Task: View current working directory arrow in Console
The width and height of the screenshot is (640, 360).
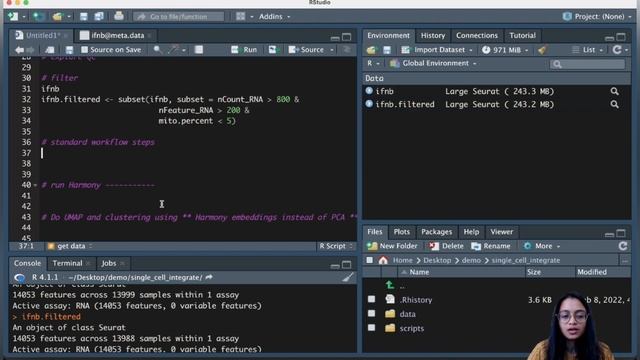Action: [x=209, y=277]
